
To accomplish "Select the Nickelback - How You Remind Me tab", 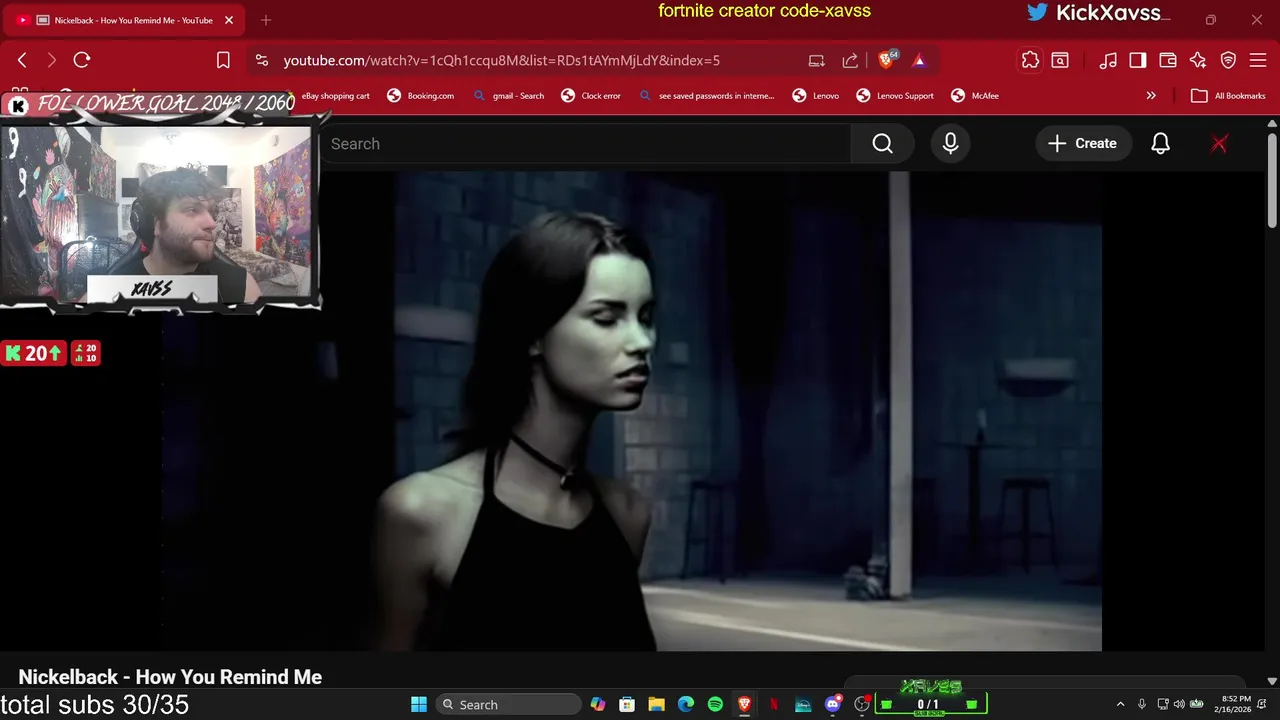I will pyautogui.click(x=124, y=20).
